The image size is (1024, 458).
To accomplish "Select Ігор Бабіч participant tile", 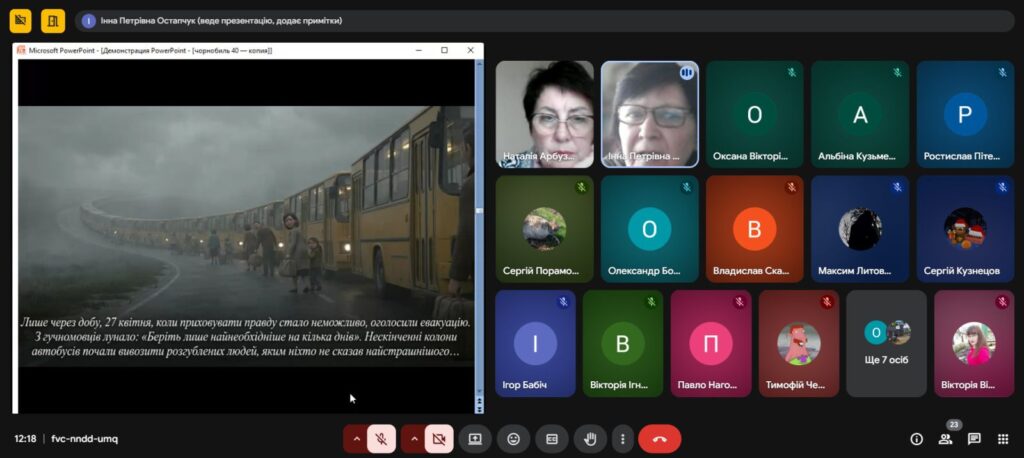I will (535, 342).
